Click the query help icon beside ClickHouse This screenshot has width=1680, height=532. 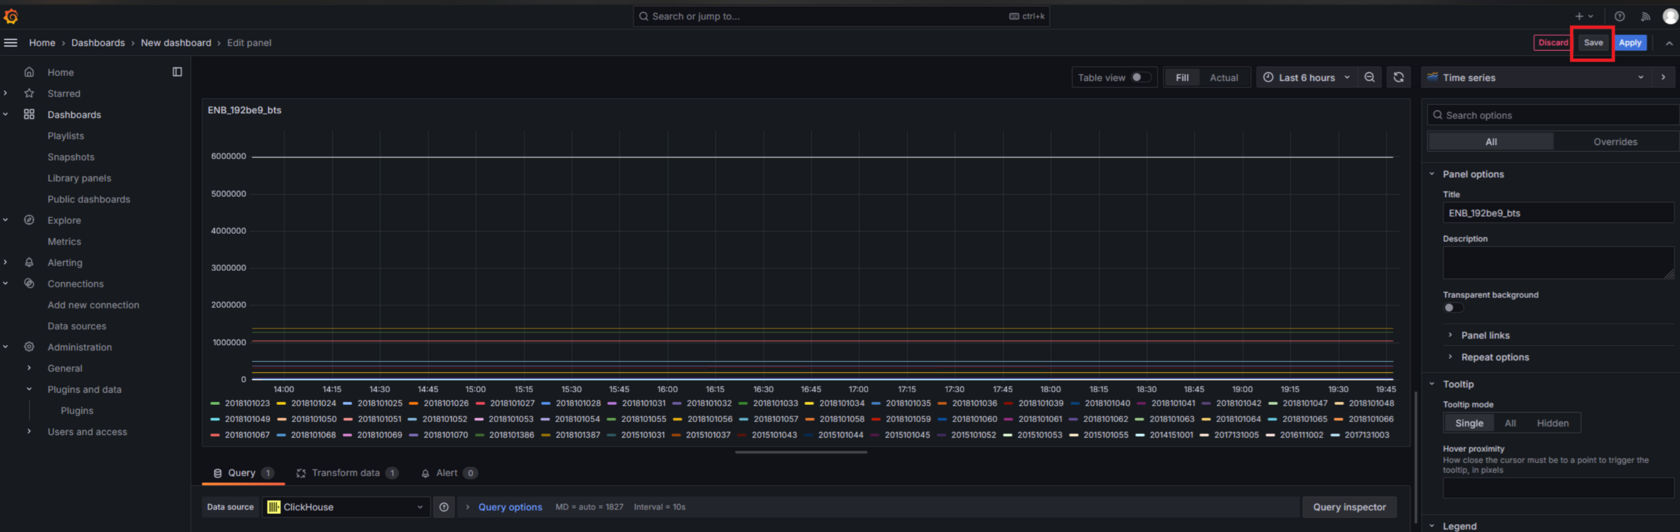444,507
